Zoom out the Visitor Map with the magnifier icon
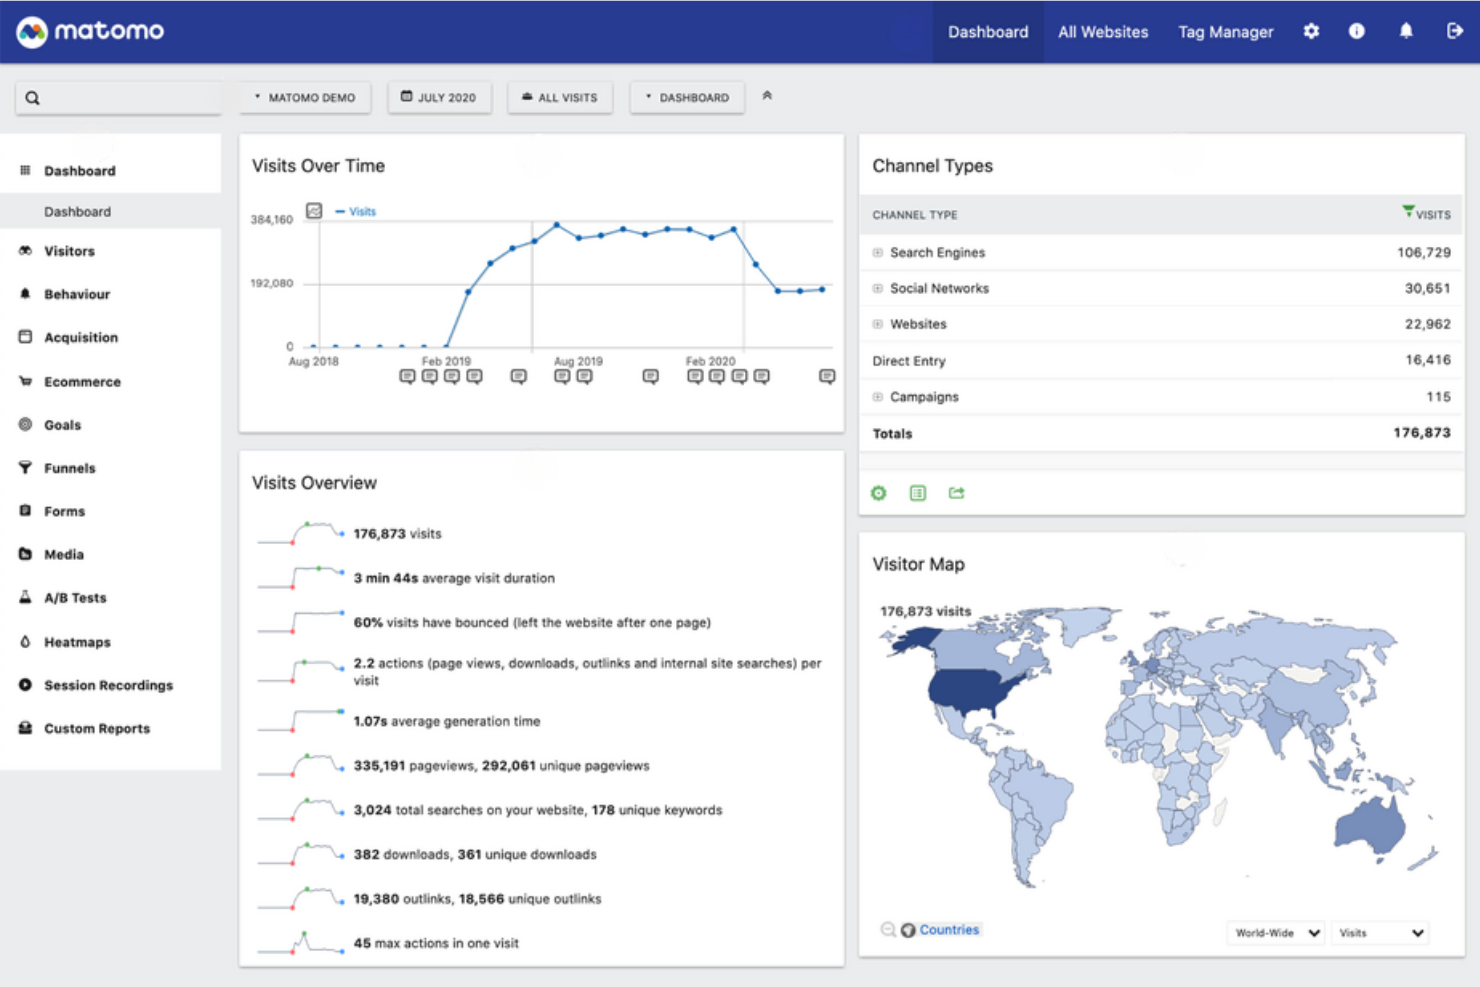 coord(886,929)
